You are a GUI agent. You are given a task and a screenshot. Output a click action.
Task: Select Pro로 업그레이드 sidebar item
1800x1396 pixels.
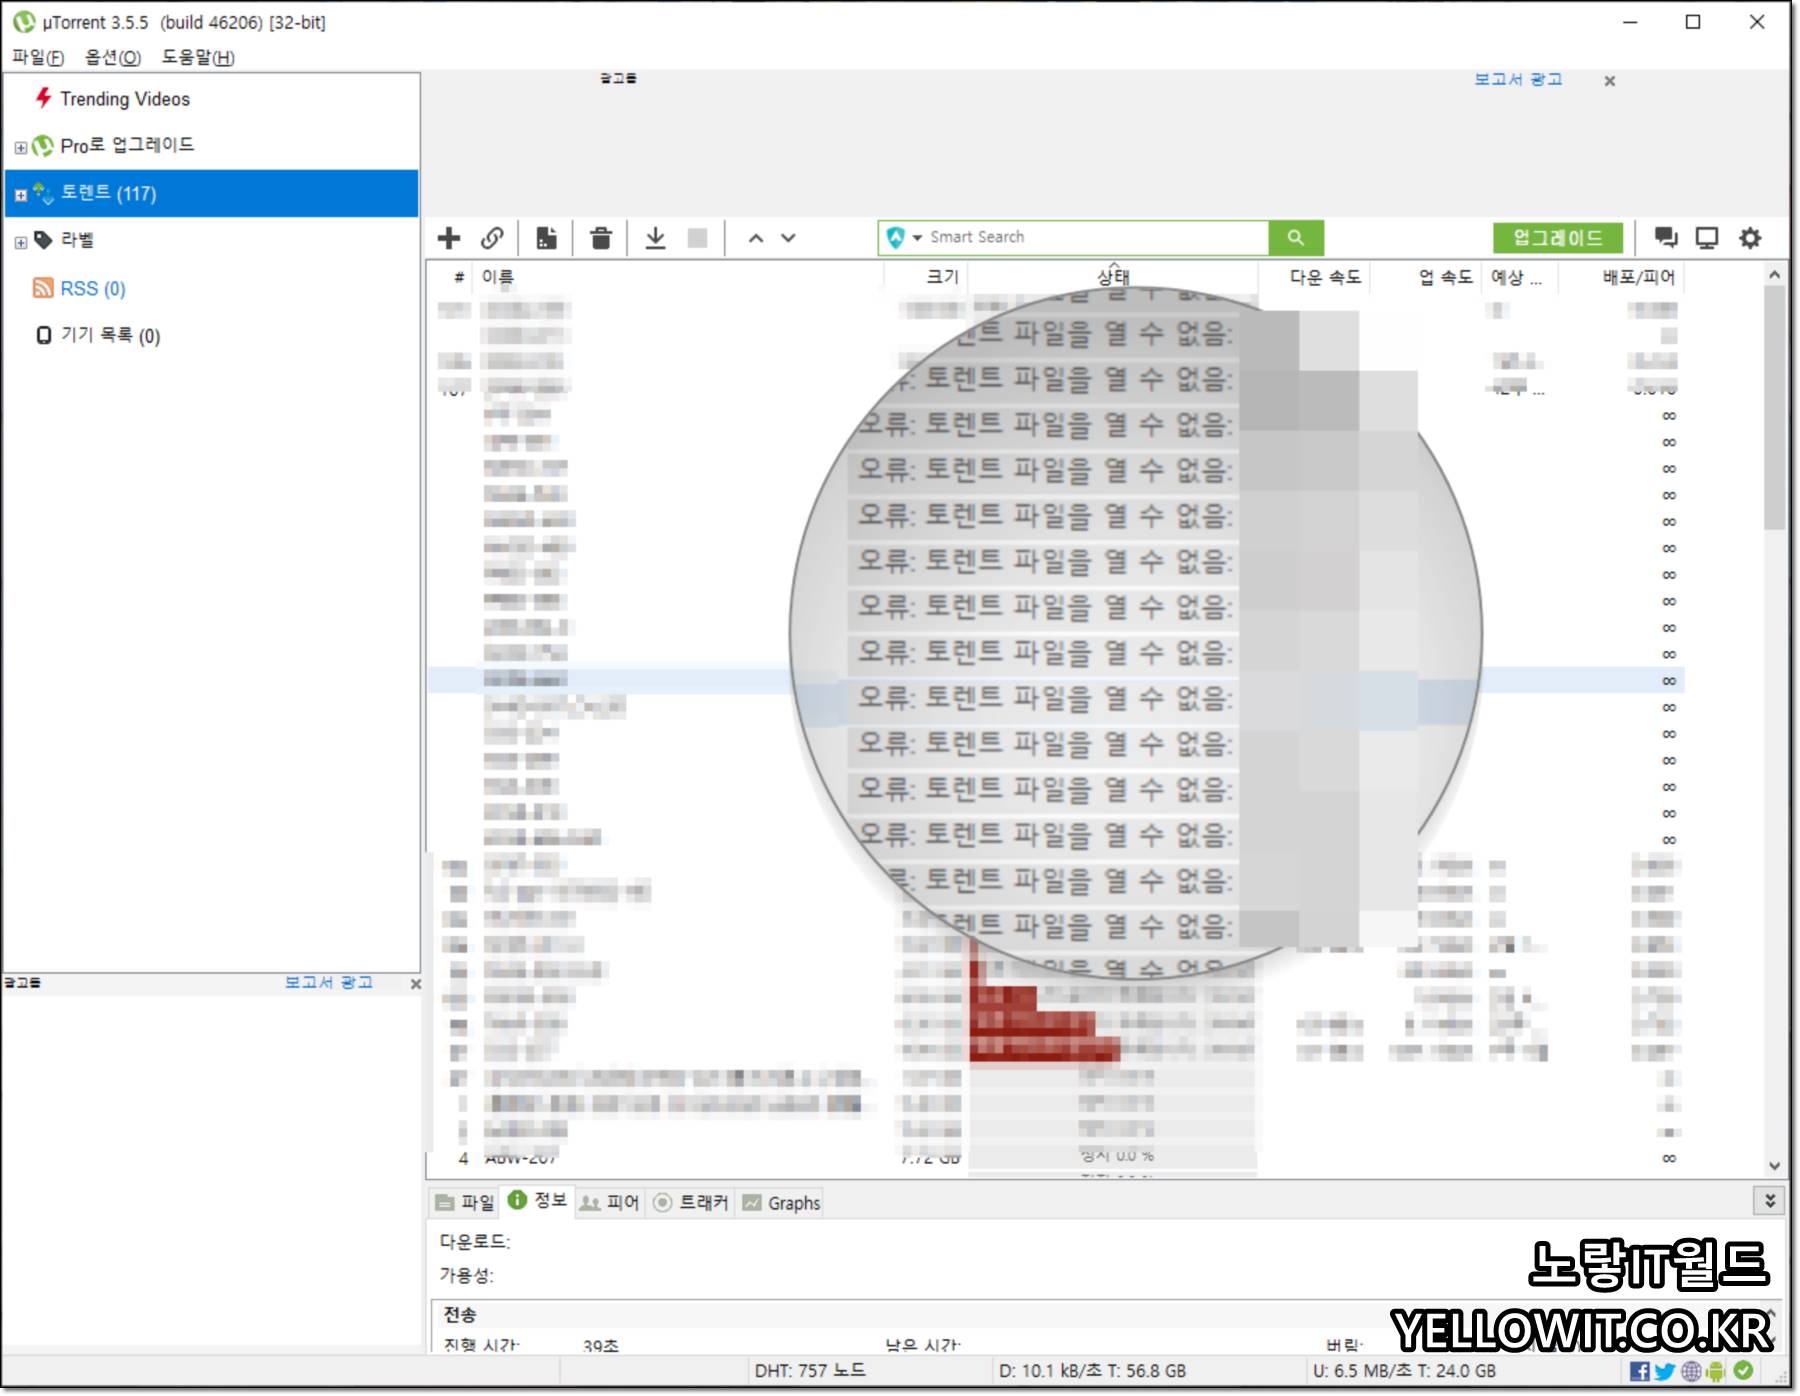tap(127, 146)
